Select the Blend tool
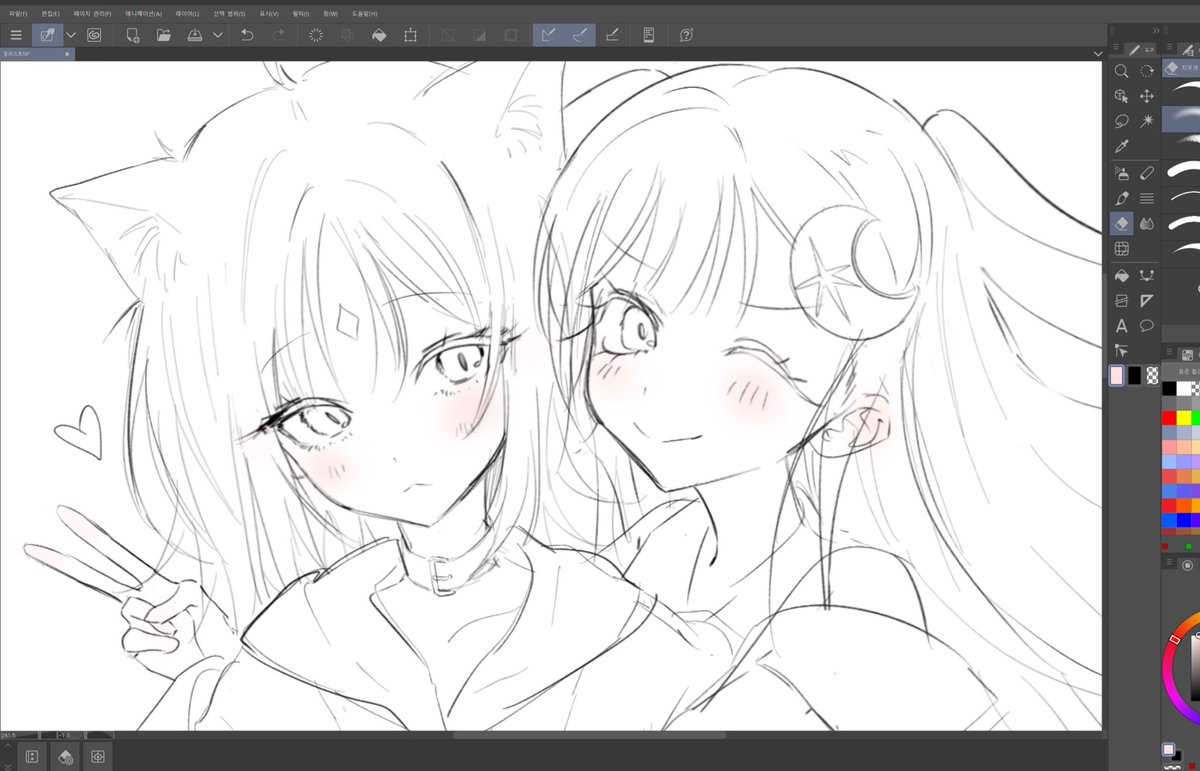 pos(1146,223)
